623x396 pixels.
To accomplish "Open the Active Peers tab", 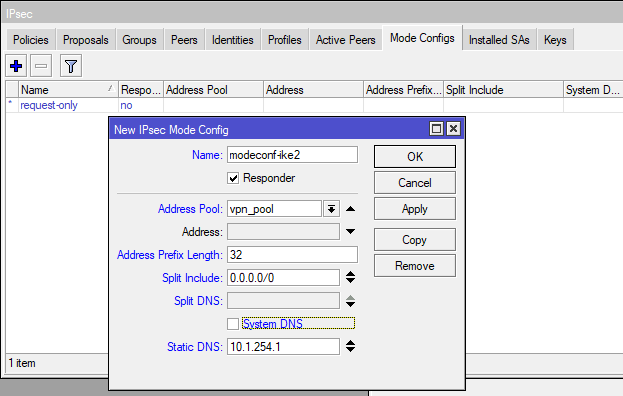I will 346,40.
